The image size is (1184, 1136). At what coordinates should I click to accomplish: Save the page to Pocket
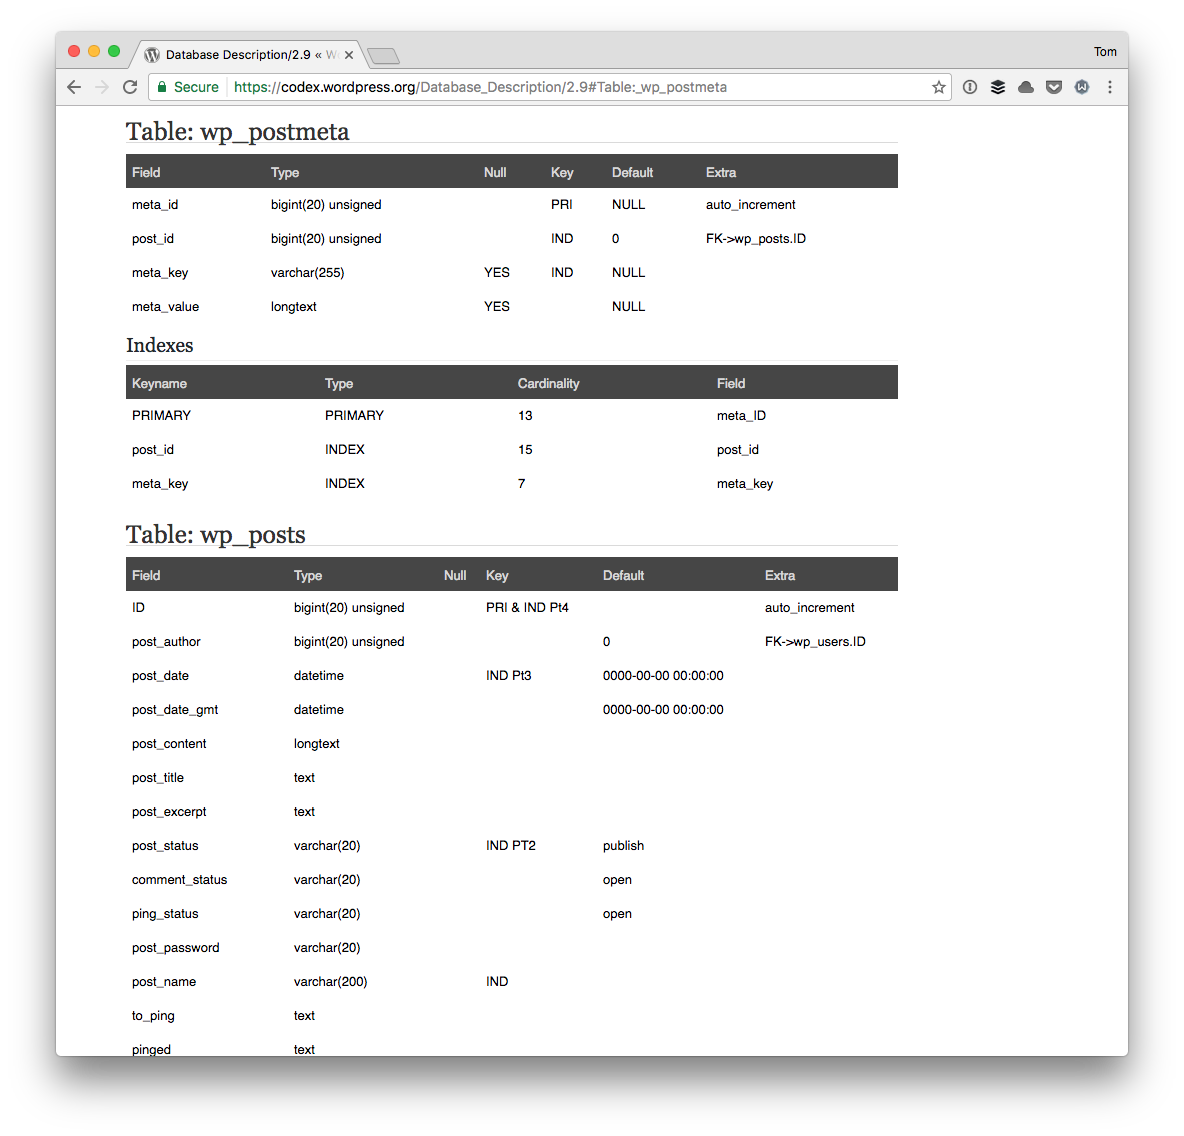coord(1054,87)
